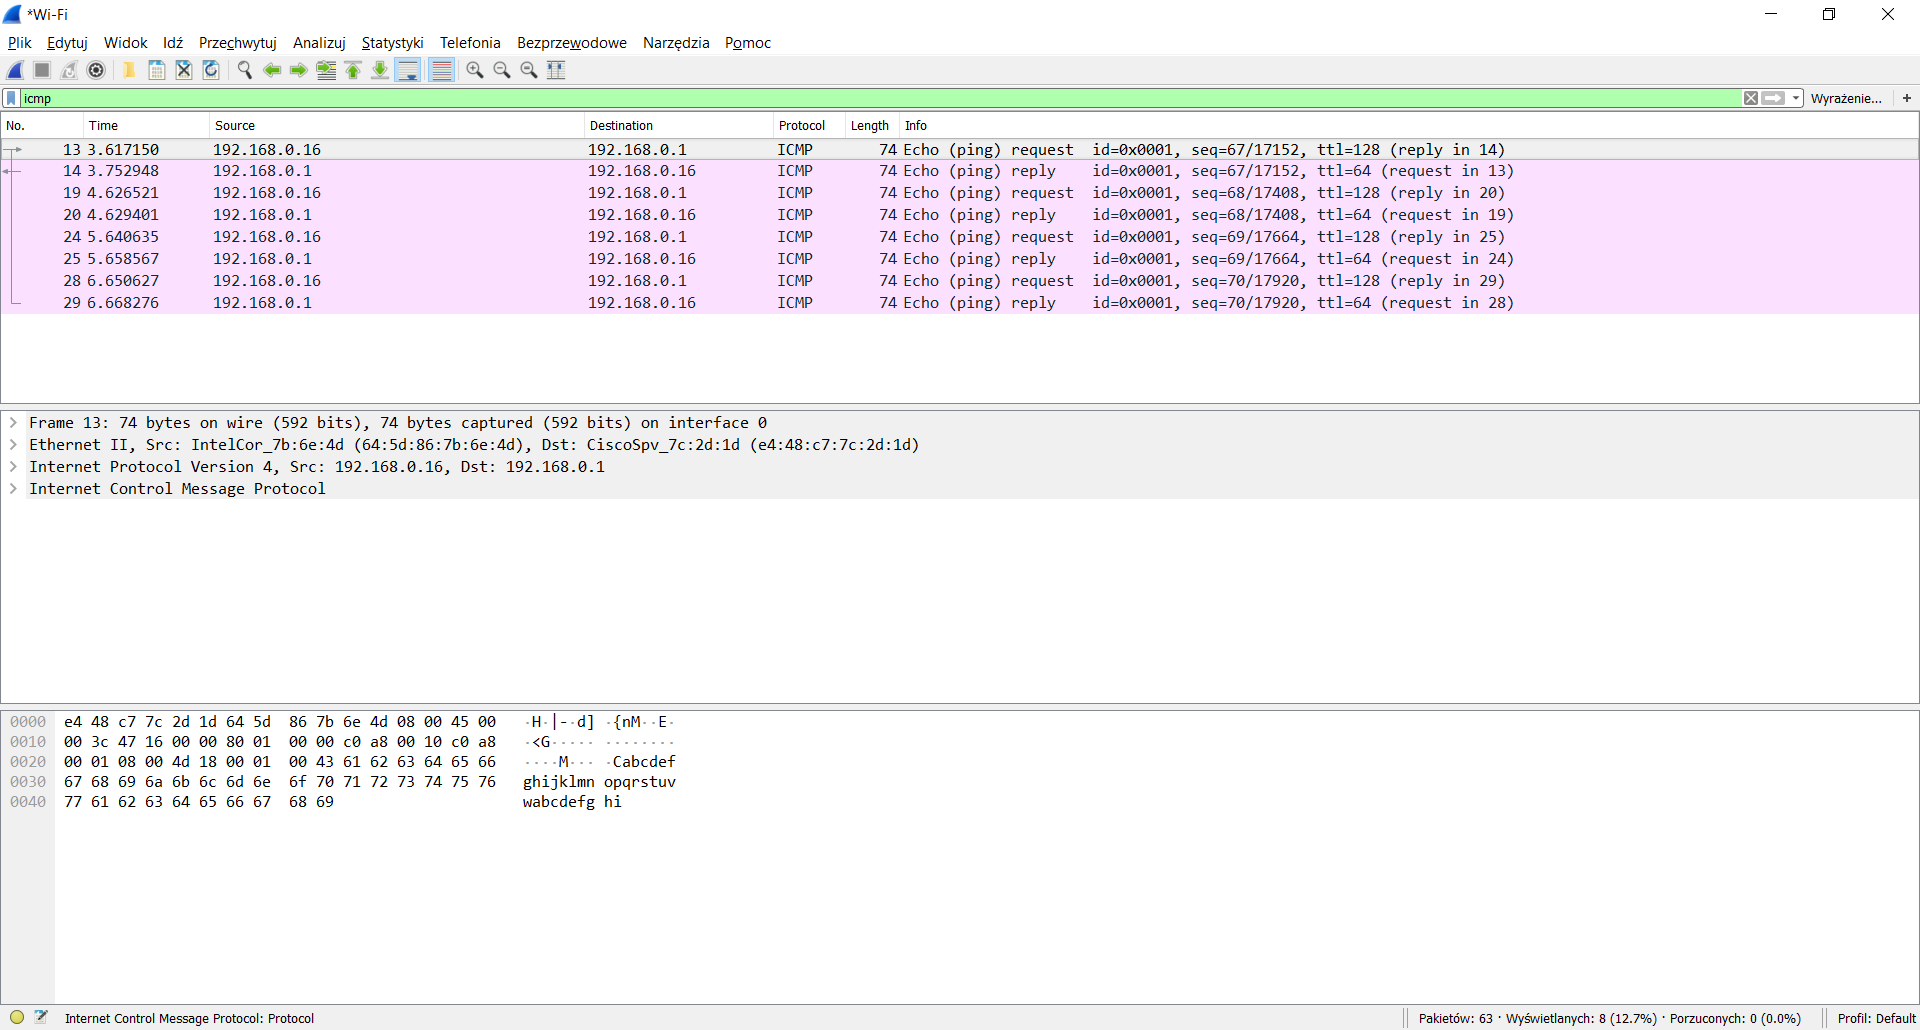Click the Profil: Default status label
Image resolution: width=1920 pixels, height=1030 pixels.
(1876, 1018)
